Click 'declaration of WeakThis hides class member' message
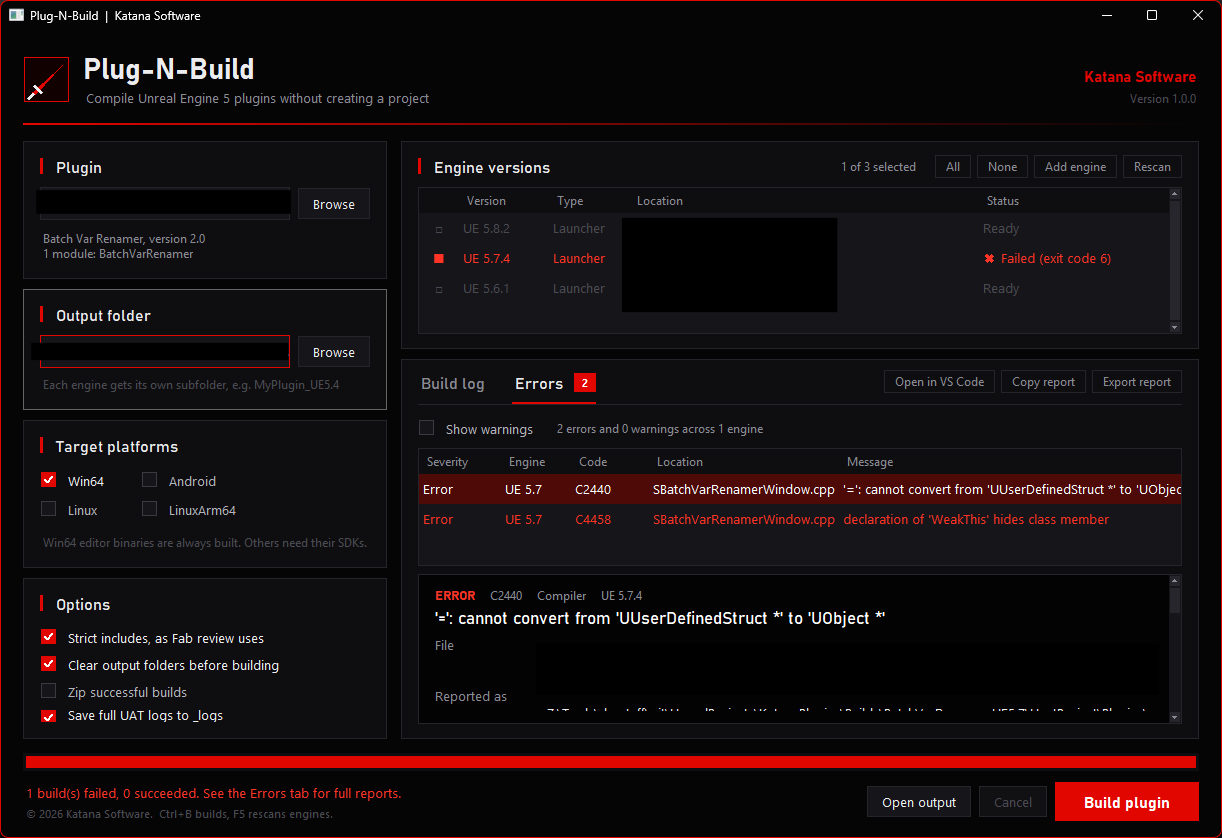Viewport: 1222px width, 838px height. tap(976, 520)
